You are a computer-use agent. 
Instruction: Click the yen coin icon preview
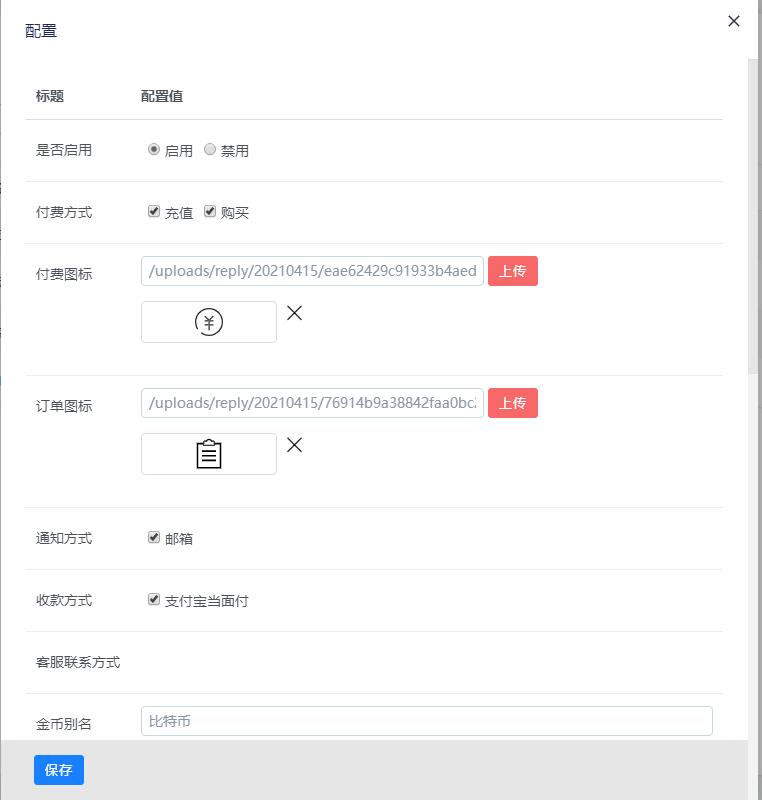pos(209,322)
